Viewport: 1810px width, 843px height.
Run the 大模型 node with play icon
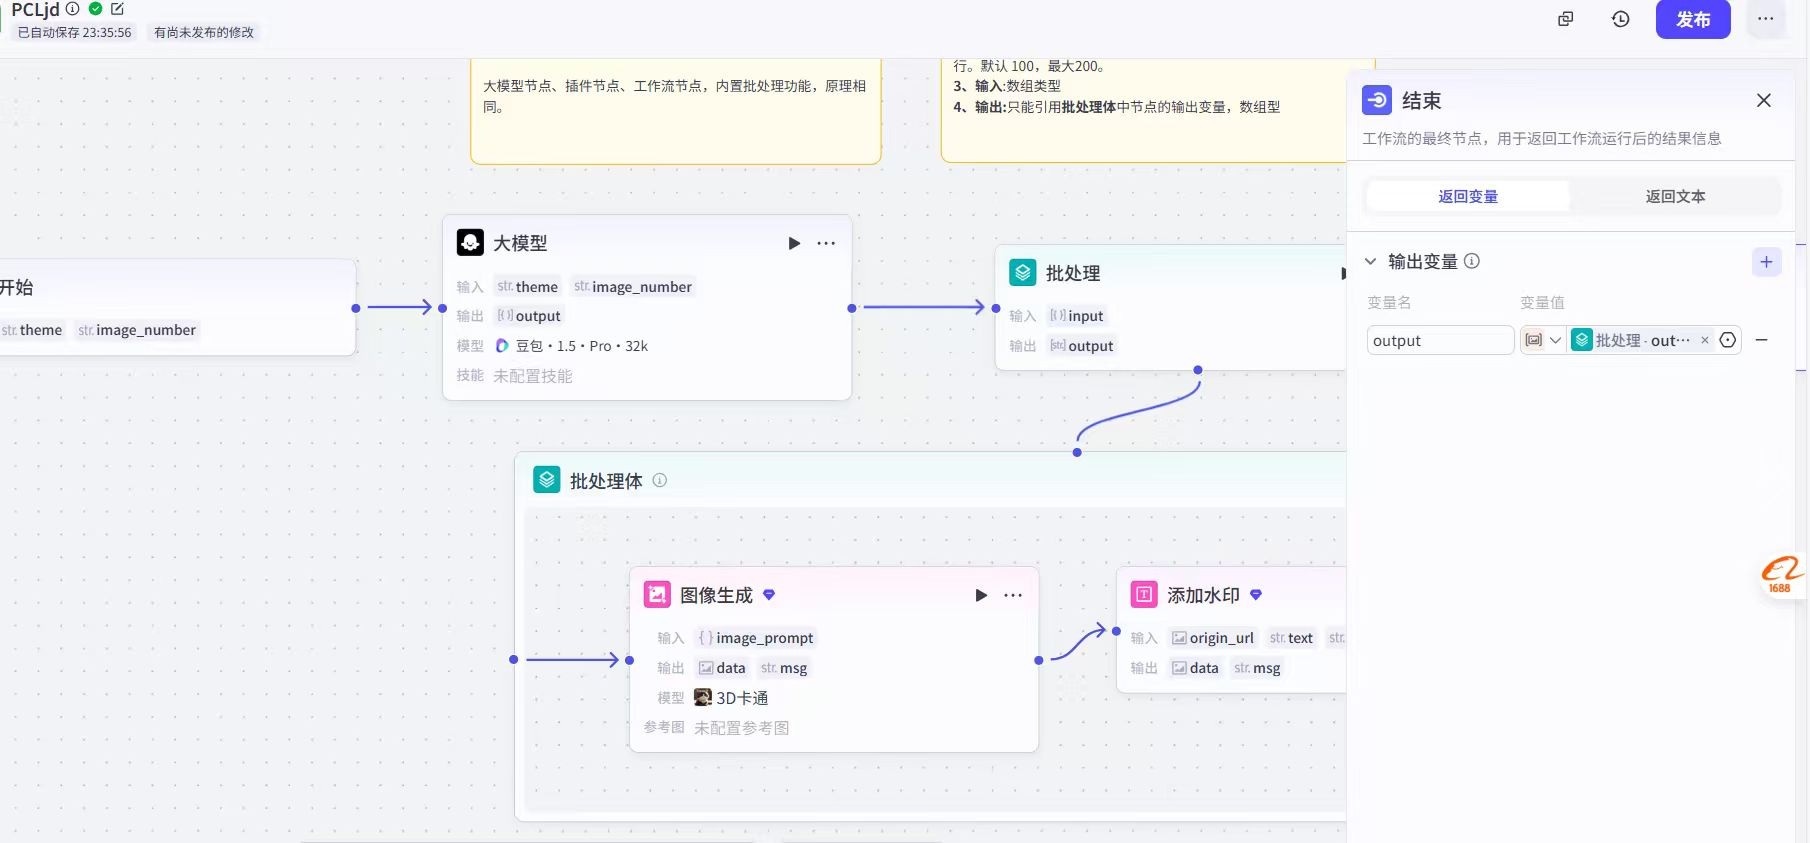point(794,243)
